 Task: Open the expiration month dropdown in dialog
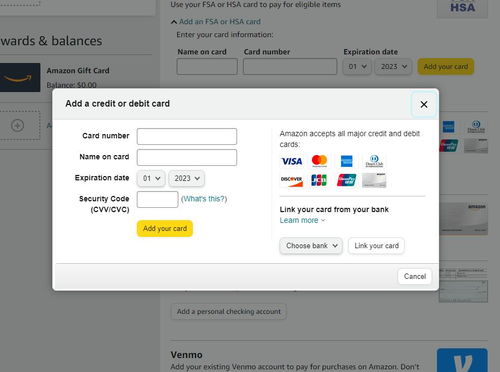(x=151, y=178)
